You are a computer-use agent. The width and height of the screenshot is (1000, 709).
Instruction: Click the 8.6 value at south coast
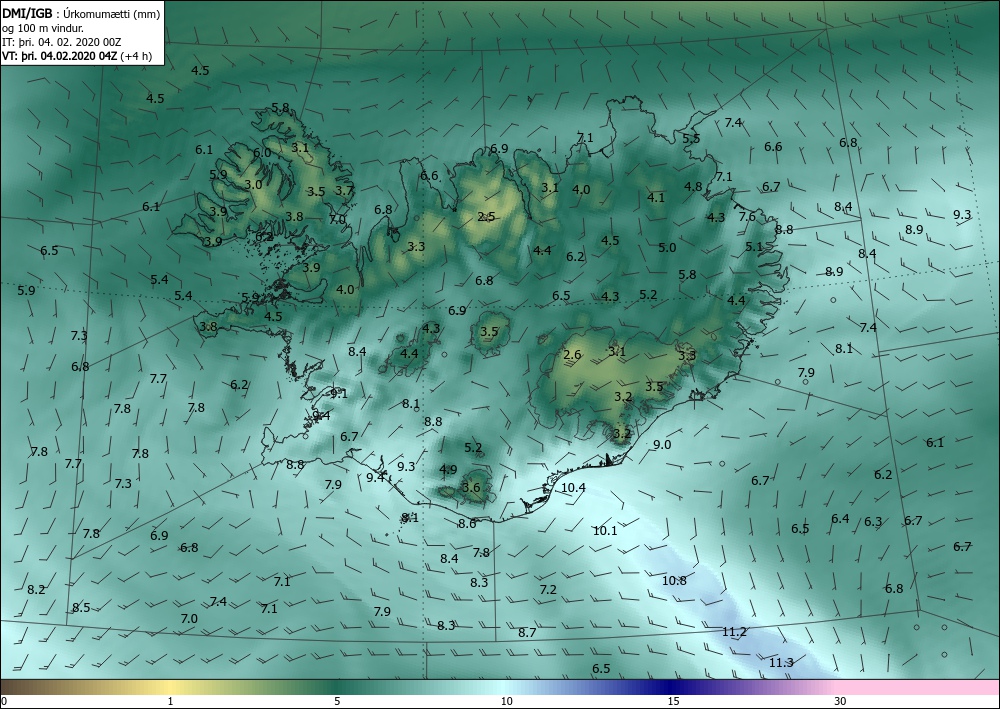pos(467,523)
